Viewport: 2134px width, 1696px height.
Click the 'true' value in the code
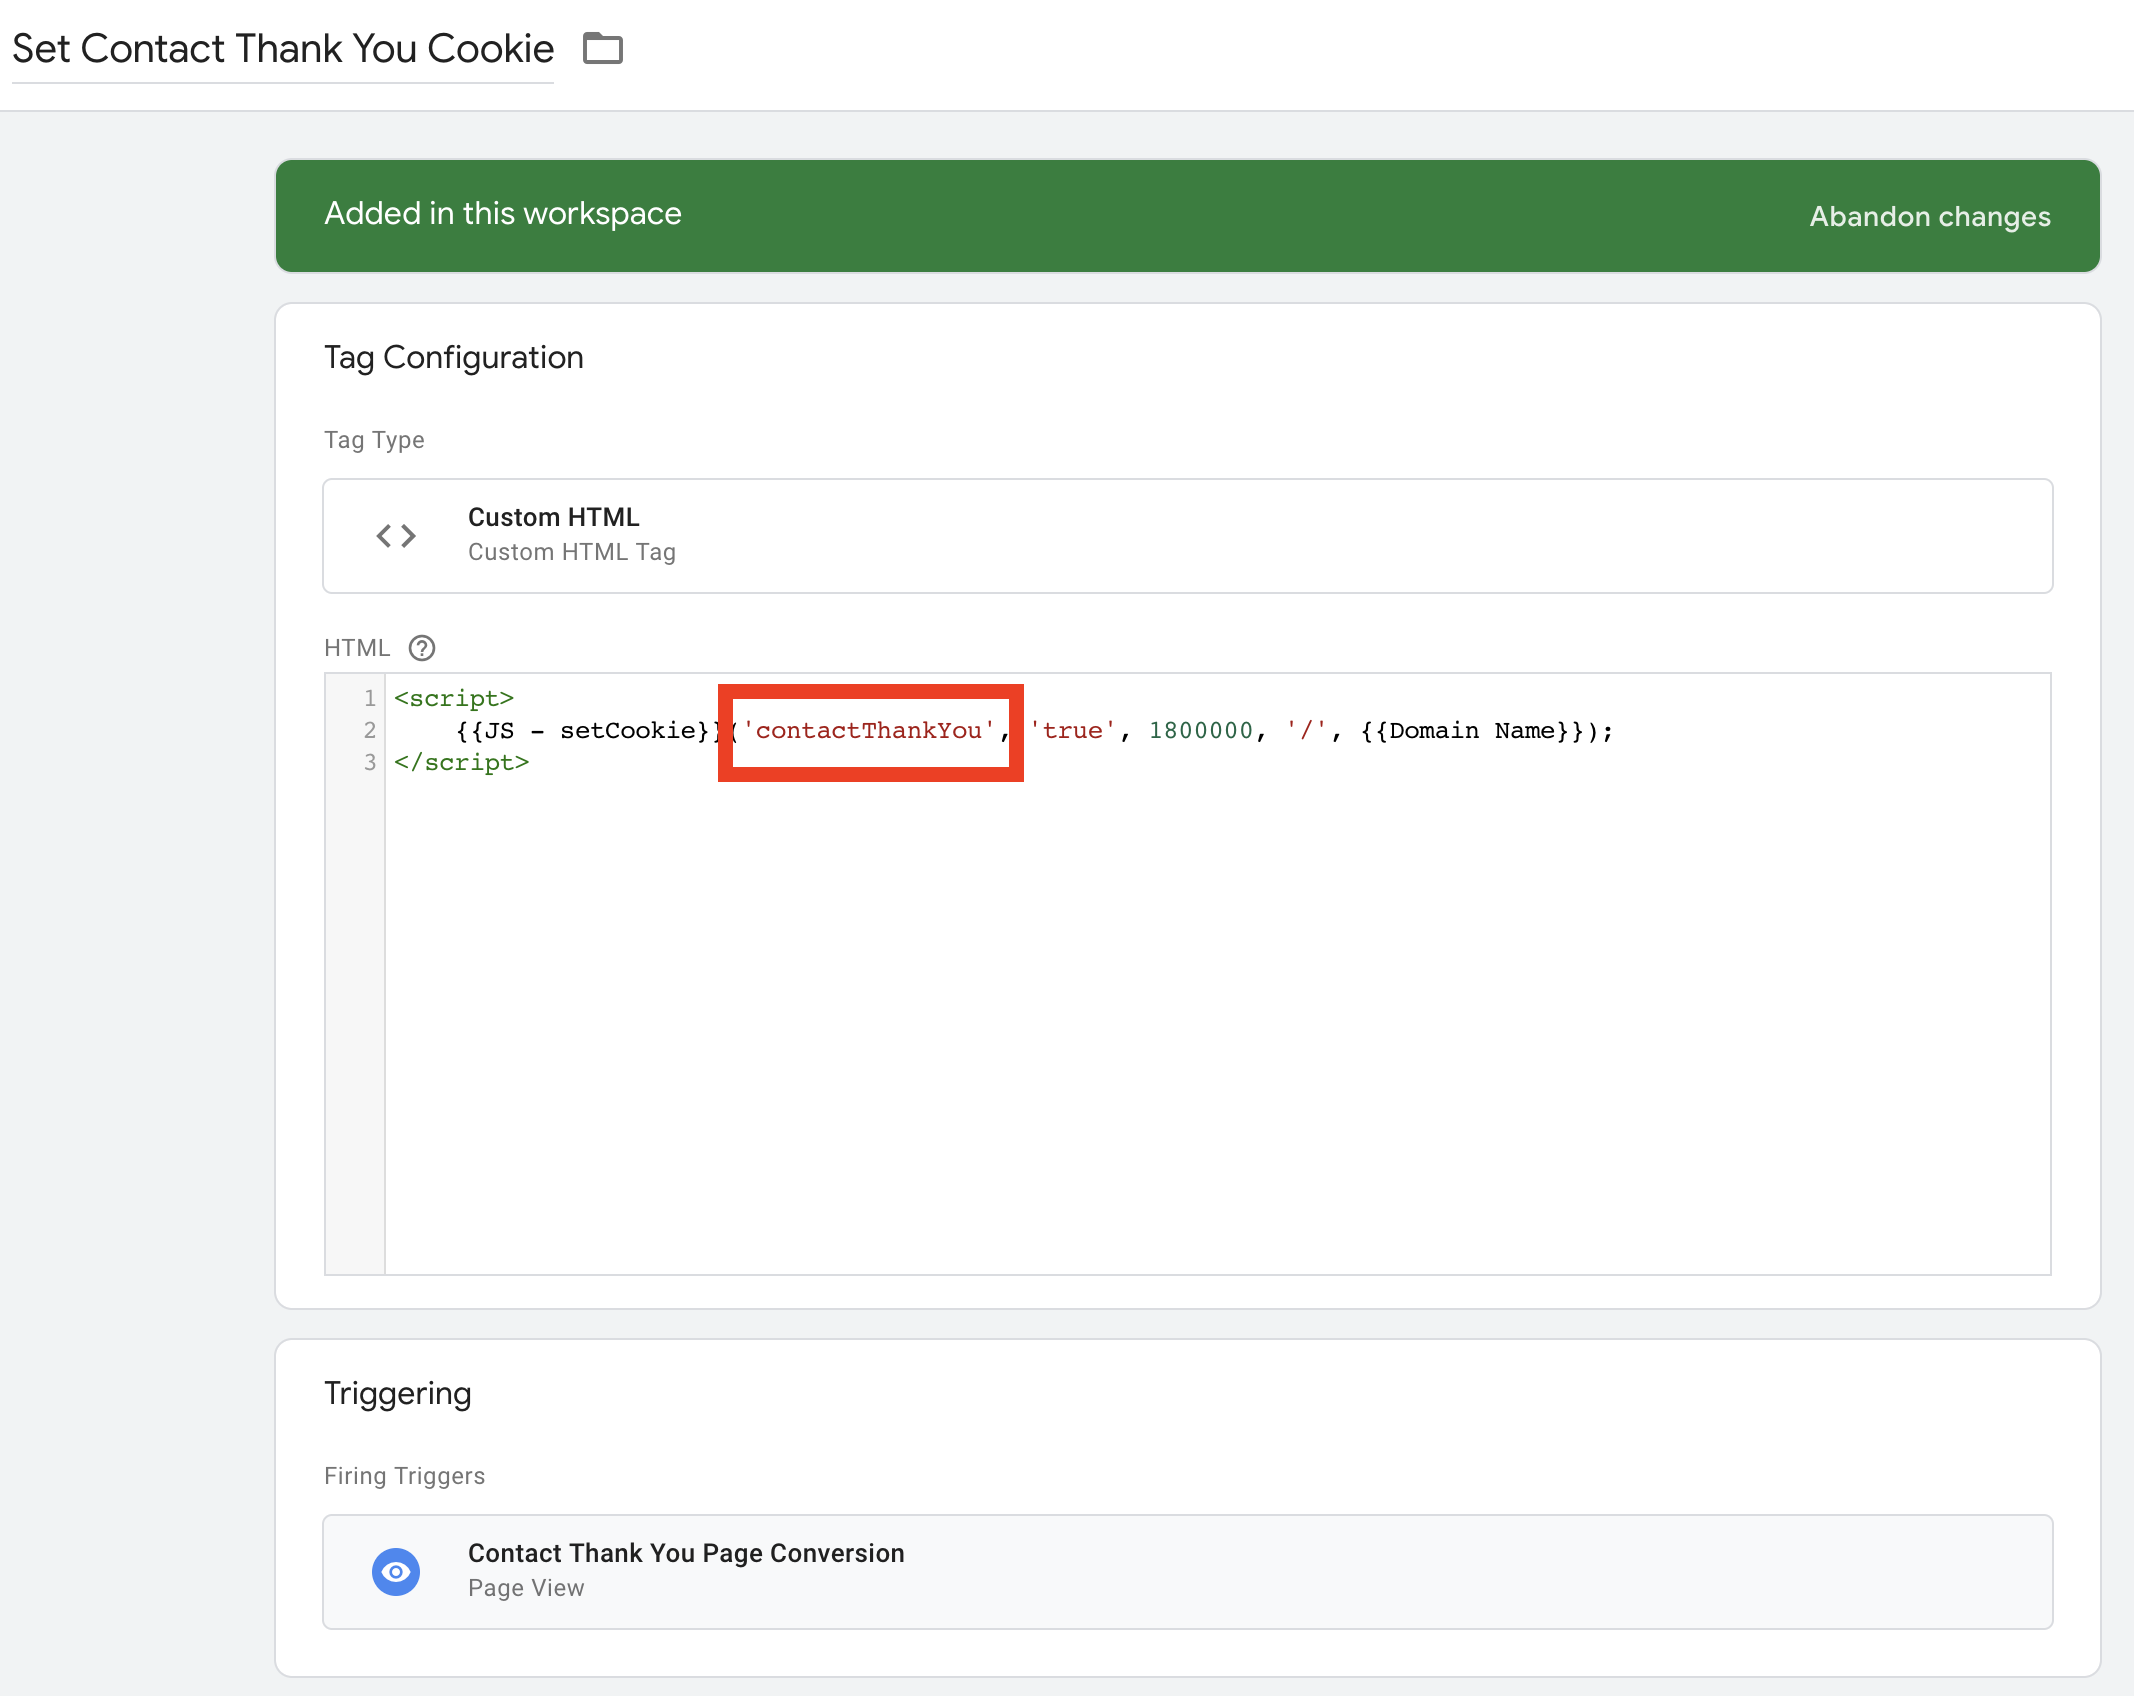[x=1072, y=731]
